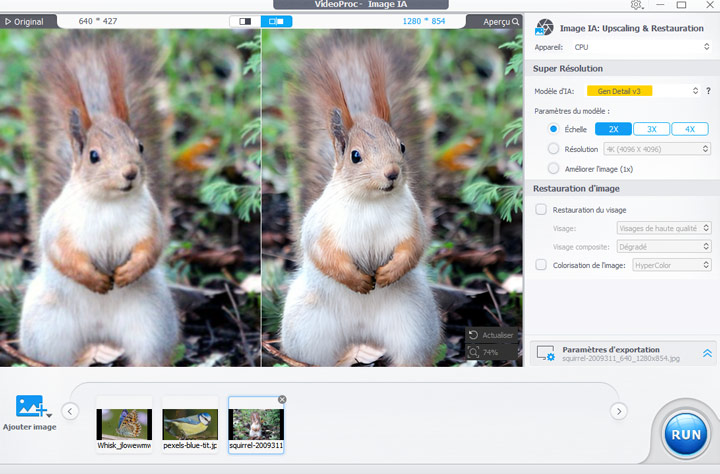This screenshot has width=720, height=474.
Task: Choose the 2X scale button
Action: (613, 129)
